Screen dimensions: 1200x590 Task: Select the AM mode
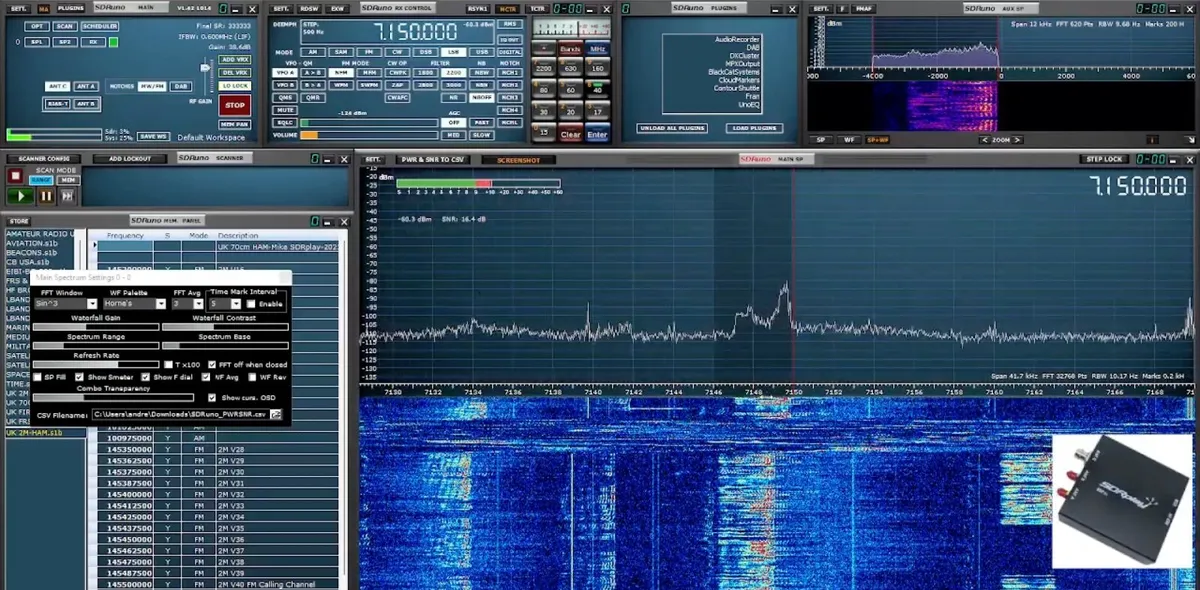(312, 52)
